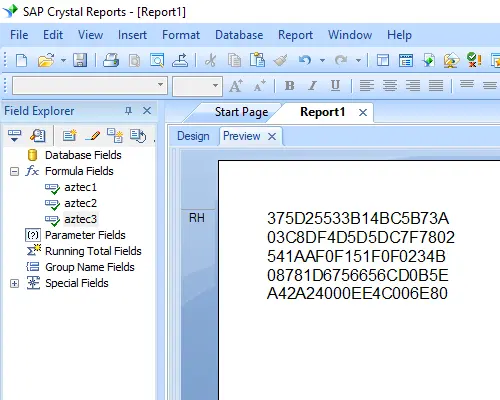The height and width of the screenshot is (400, 500).
Task: Open the Database menu
Action: 239,35
